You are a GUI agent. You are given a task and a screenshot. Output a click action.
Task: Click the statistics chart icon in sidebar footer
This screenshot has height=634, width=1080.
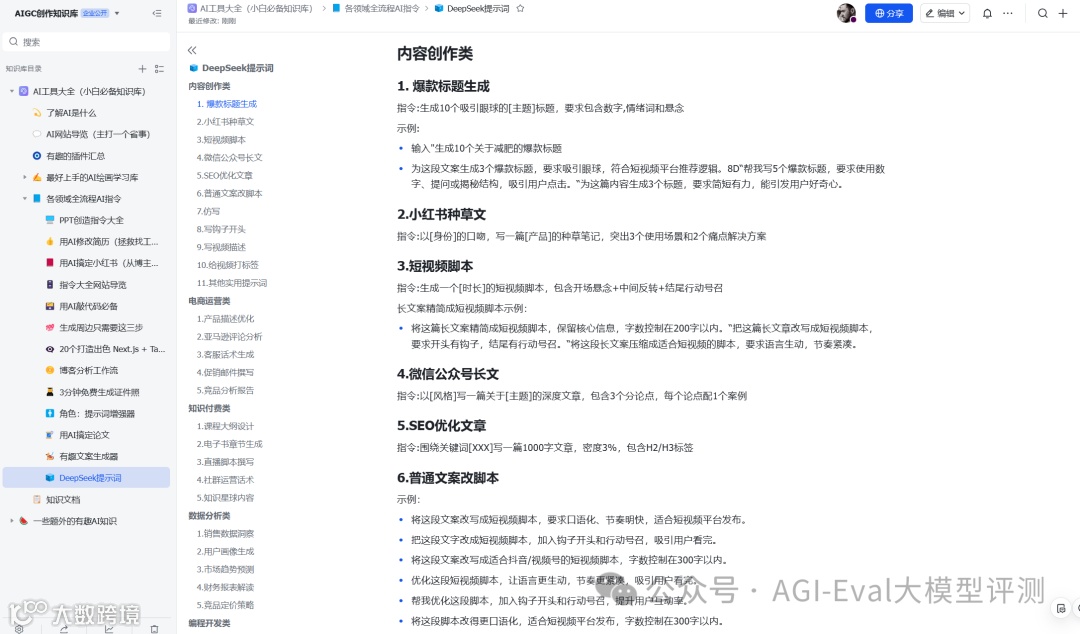tap(109, 628)
